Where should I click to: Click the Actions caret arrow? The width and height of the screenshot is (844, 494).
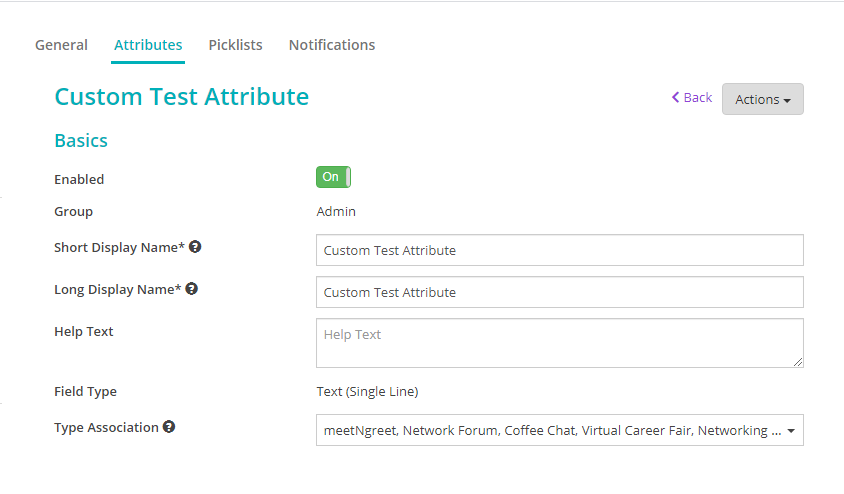tap(787, 101)
